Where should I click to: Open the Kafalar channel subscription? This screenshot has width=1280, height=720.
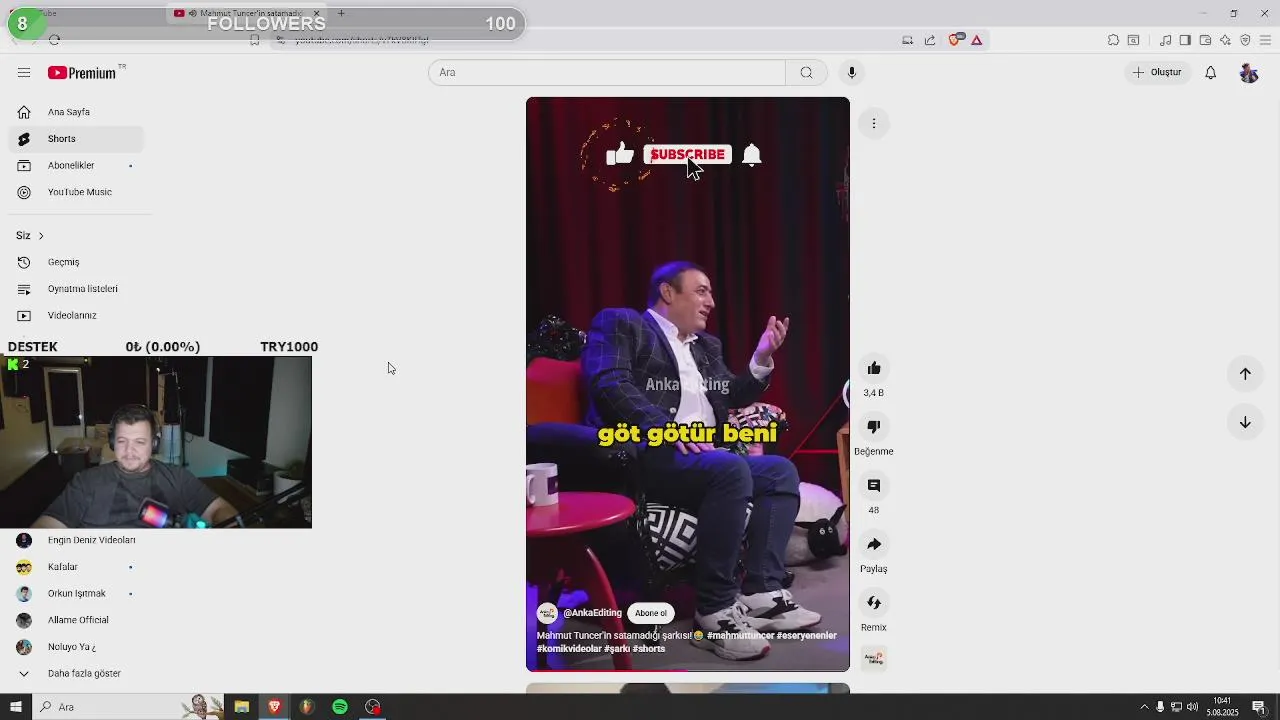76,567
